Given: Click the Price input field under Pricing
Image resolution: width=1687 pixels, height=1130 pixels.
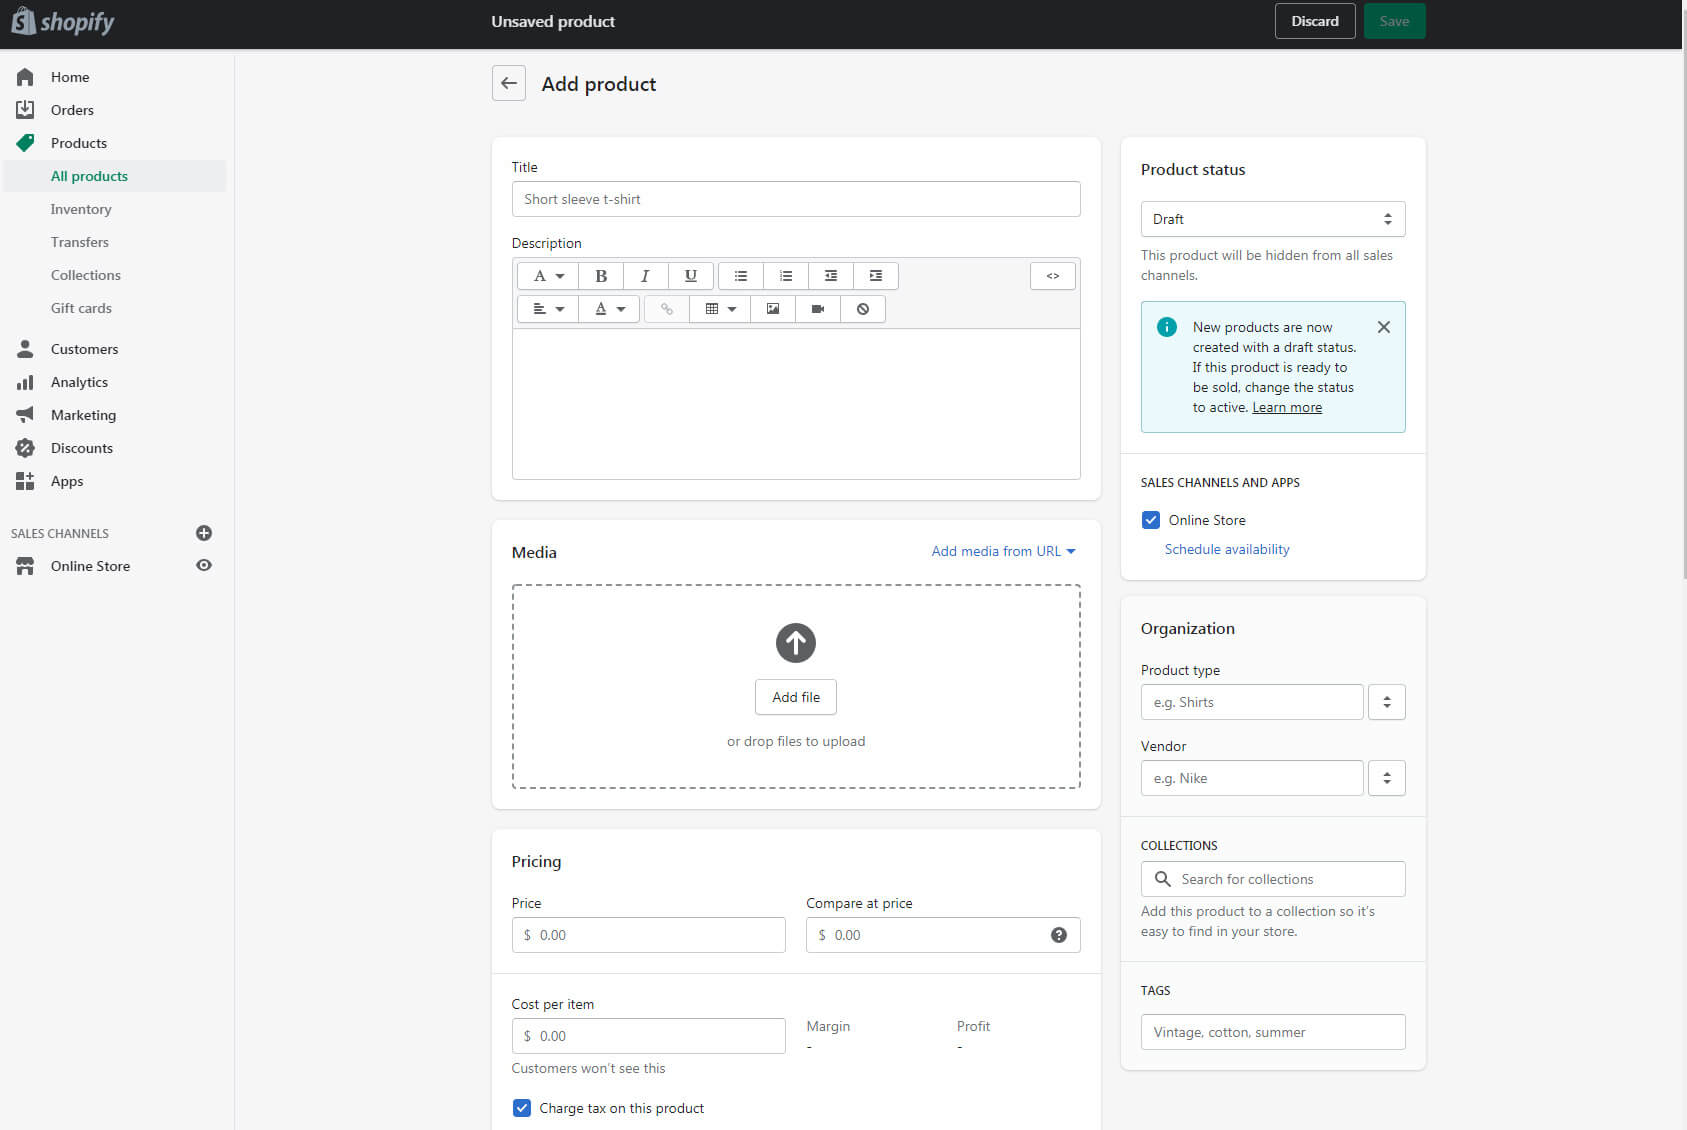Looking at the screenshot, I should 648,935.
